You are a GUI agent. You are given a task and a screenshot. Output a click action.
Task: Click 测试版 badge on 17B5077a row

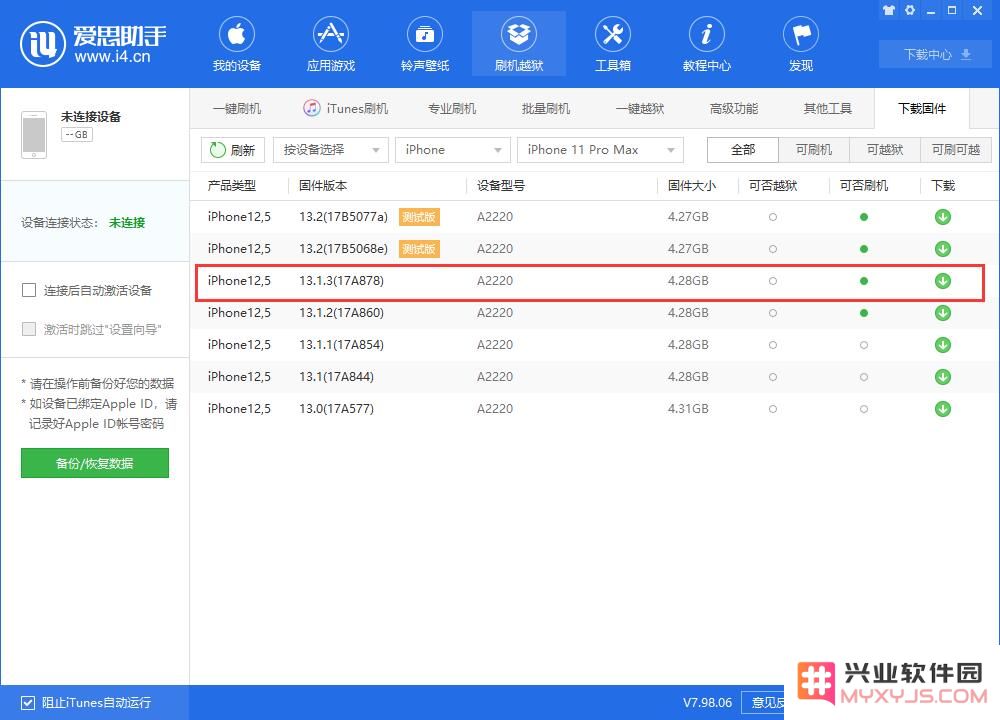click(x=419, y=217)
